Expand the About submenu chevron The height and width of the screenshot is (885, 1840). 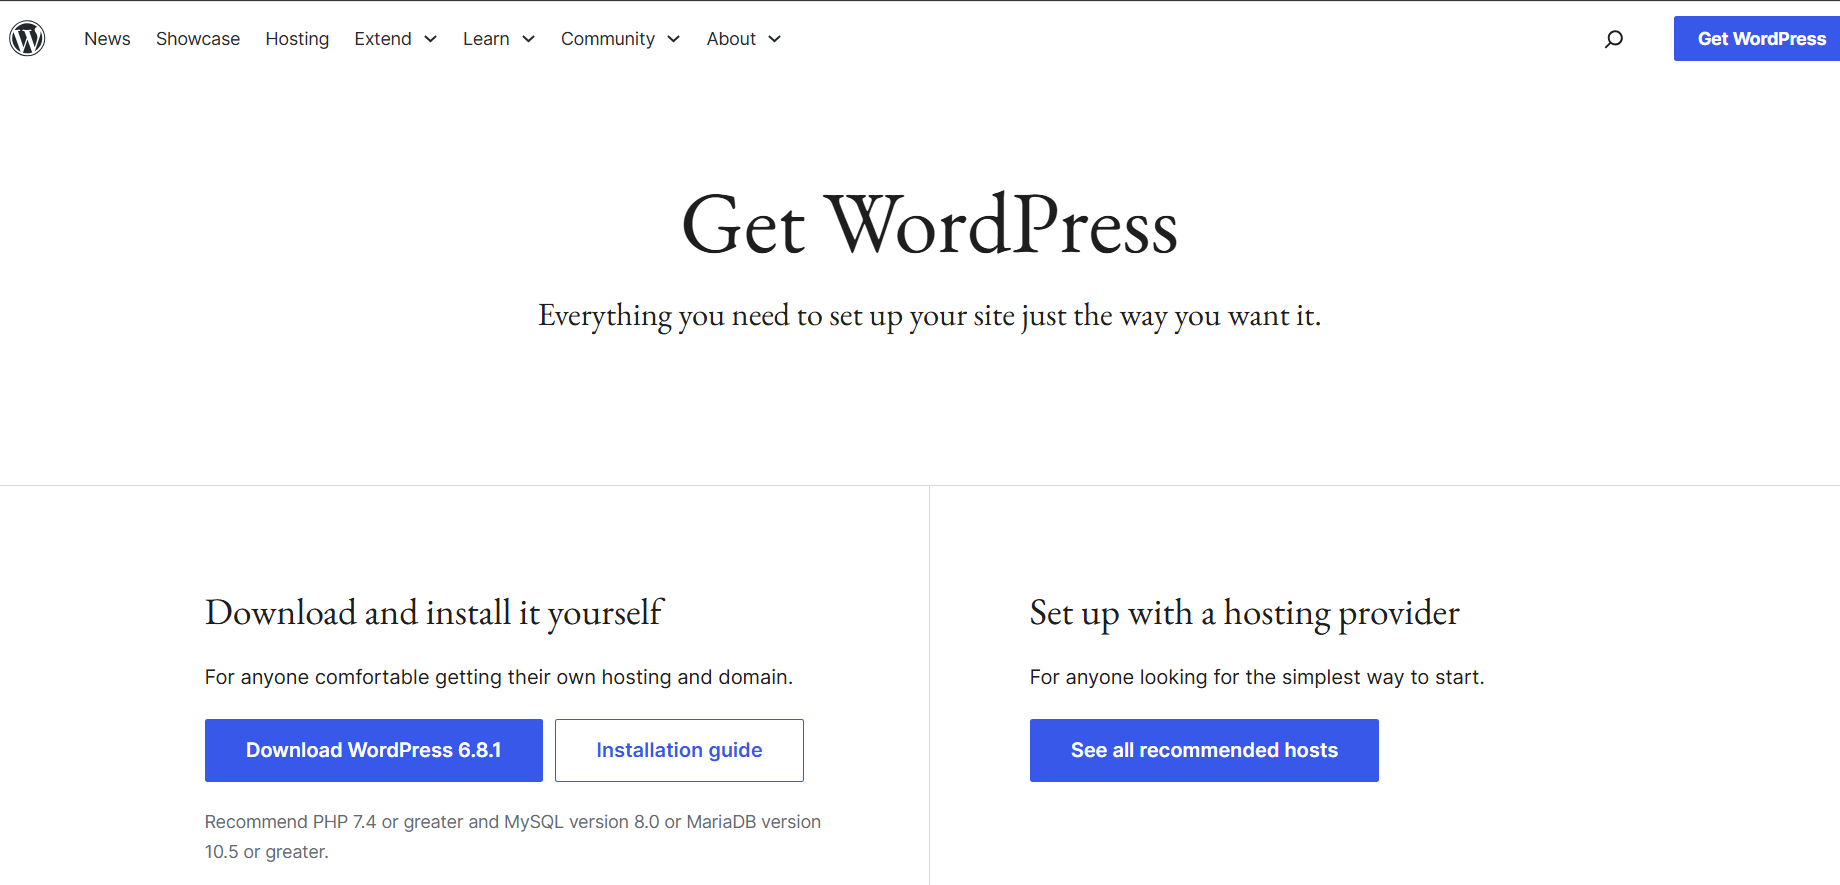775,39
